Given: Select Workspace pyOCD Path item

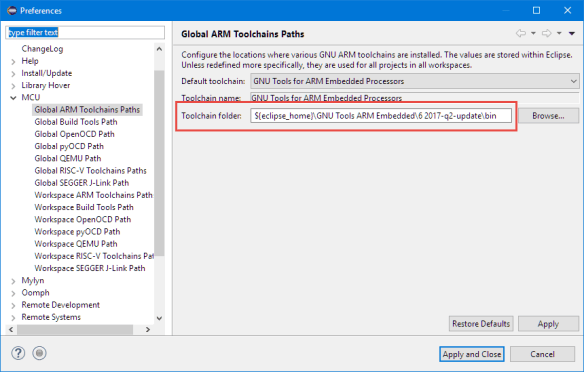Looking at the screenshot, I should [x=77, y=232].
